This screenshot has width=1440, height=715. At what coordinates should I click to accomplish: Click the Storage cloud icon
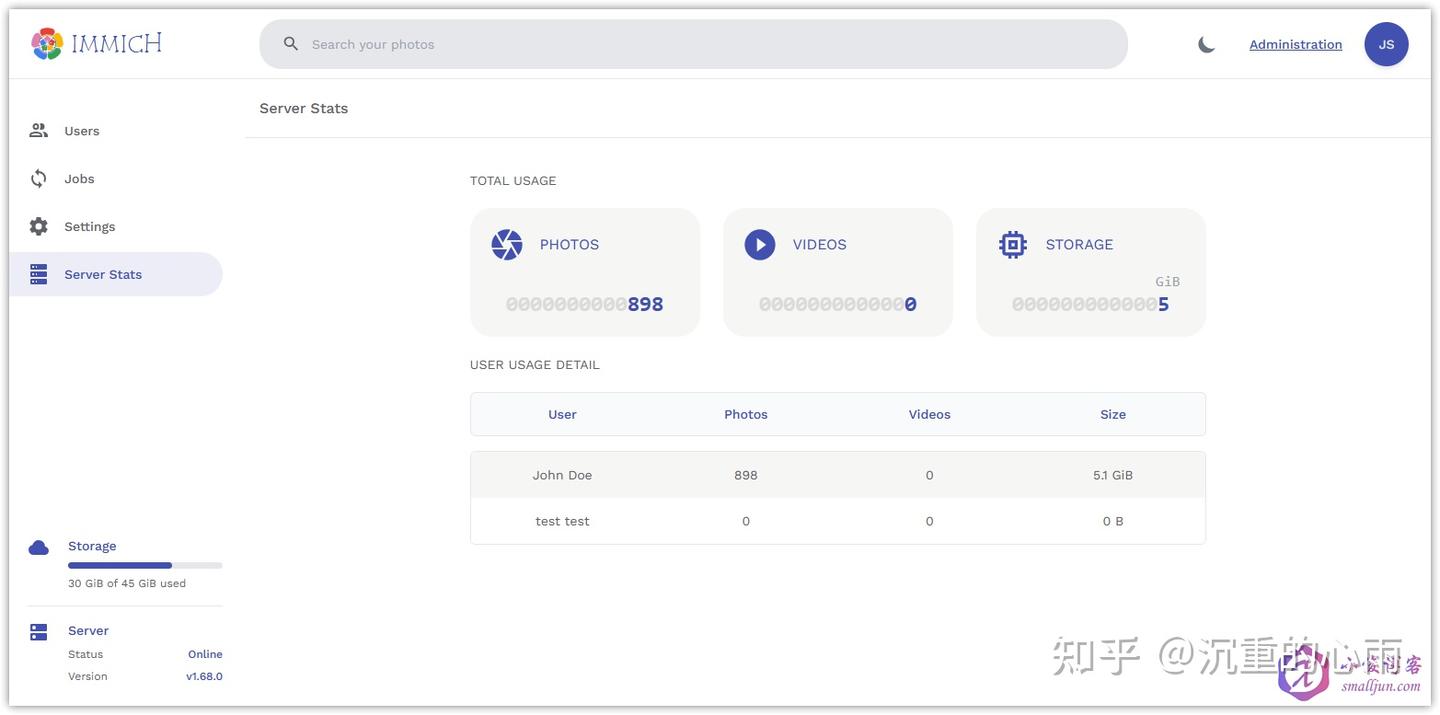pyautogui.click(x=39, y=547)
